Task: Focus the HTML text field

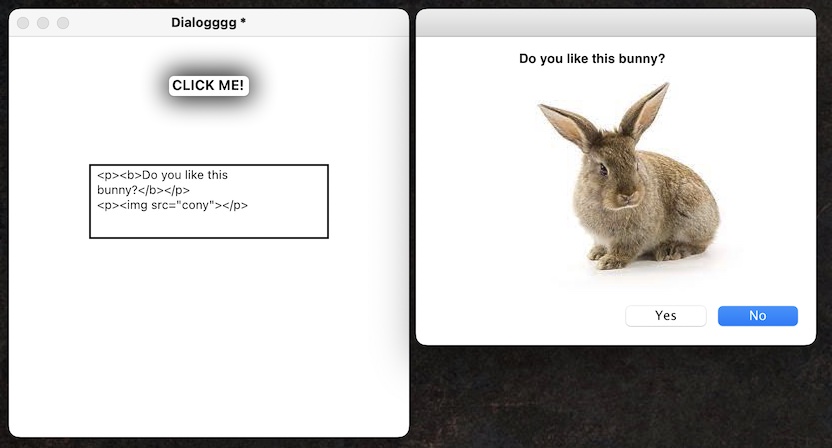Action: click(x=209, y=201)
